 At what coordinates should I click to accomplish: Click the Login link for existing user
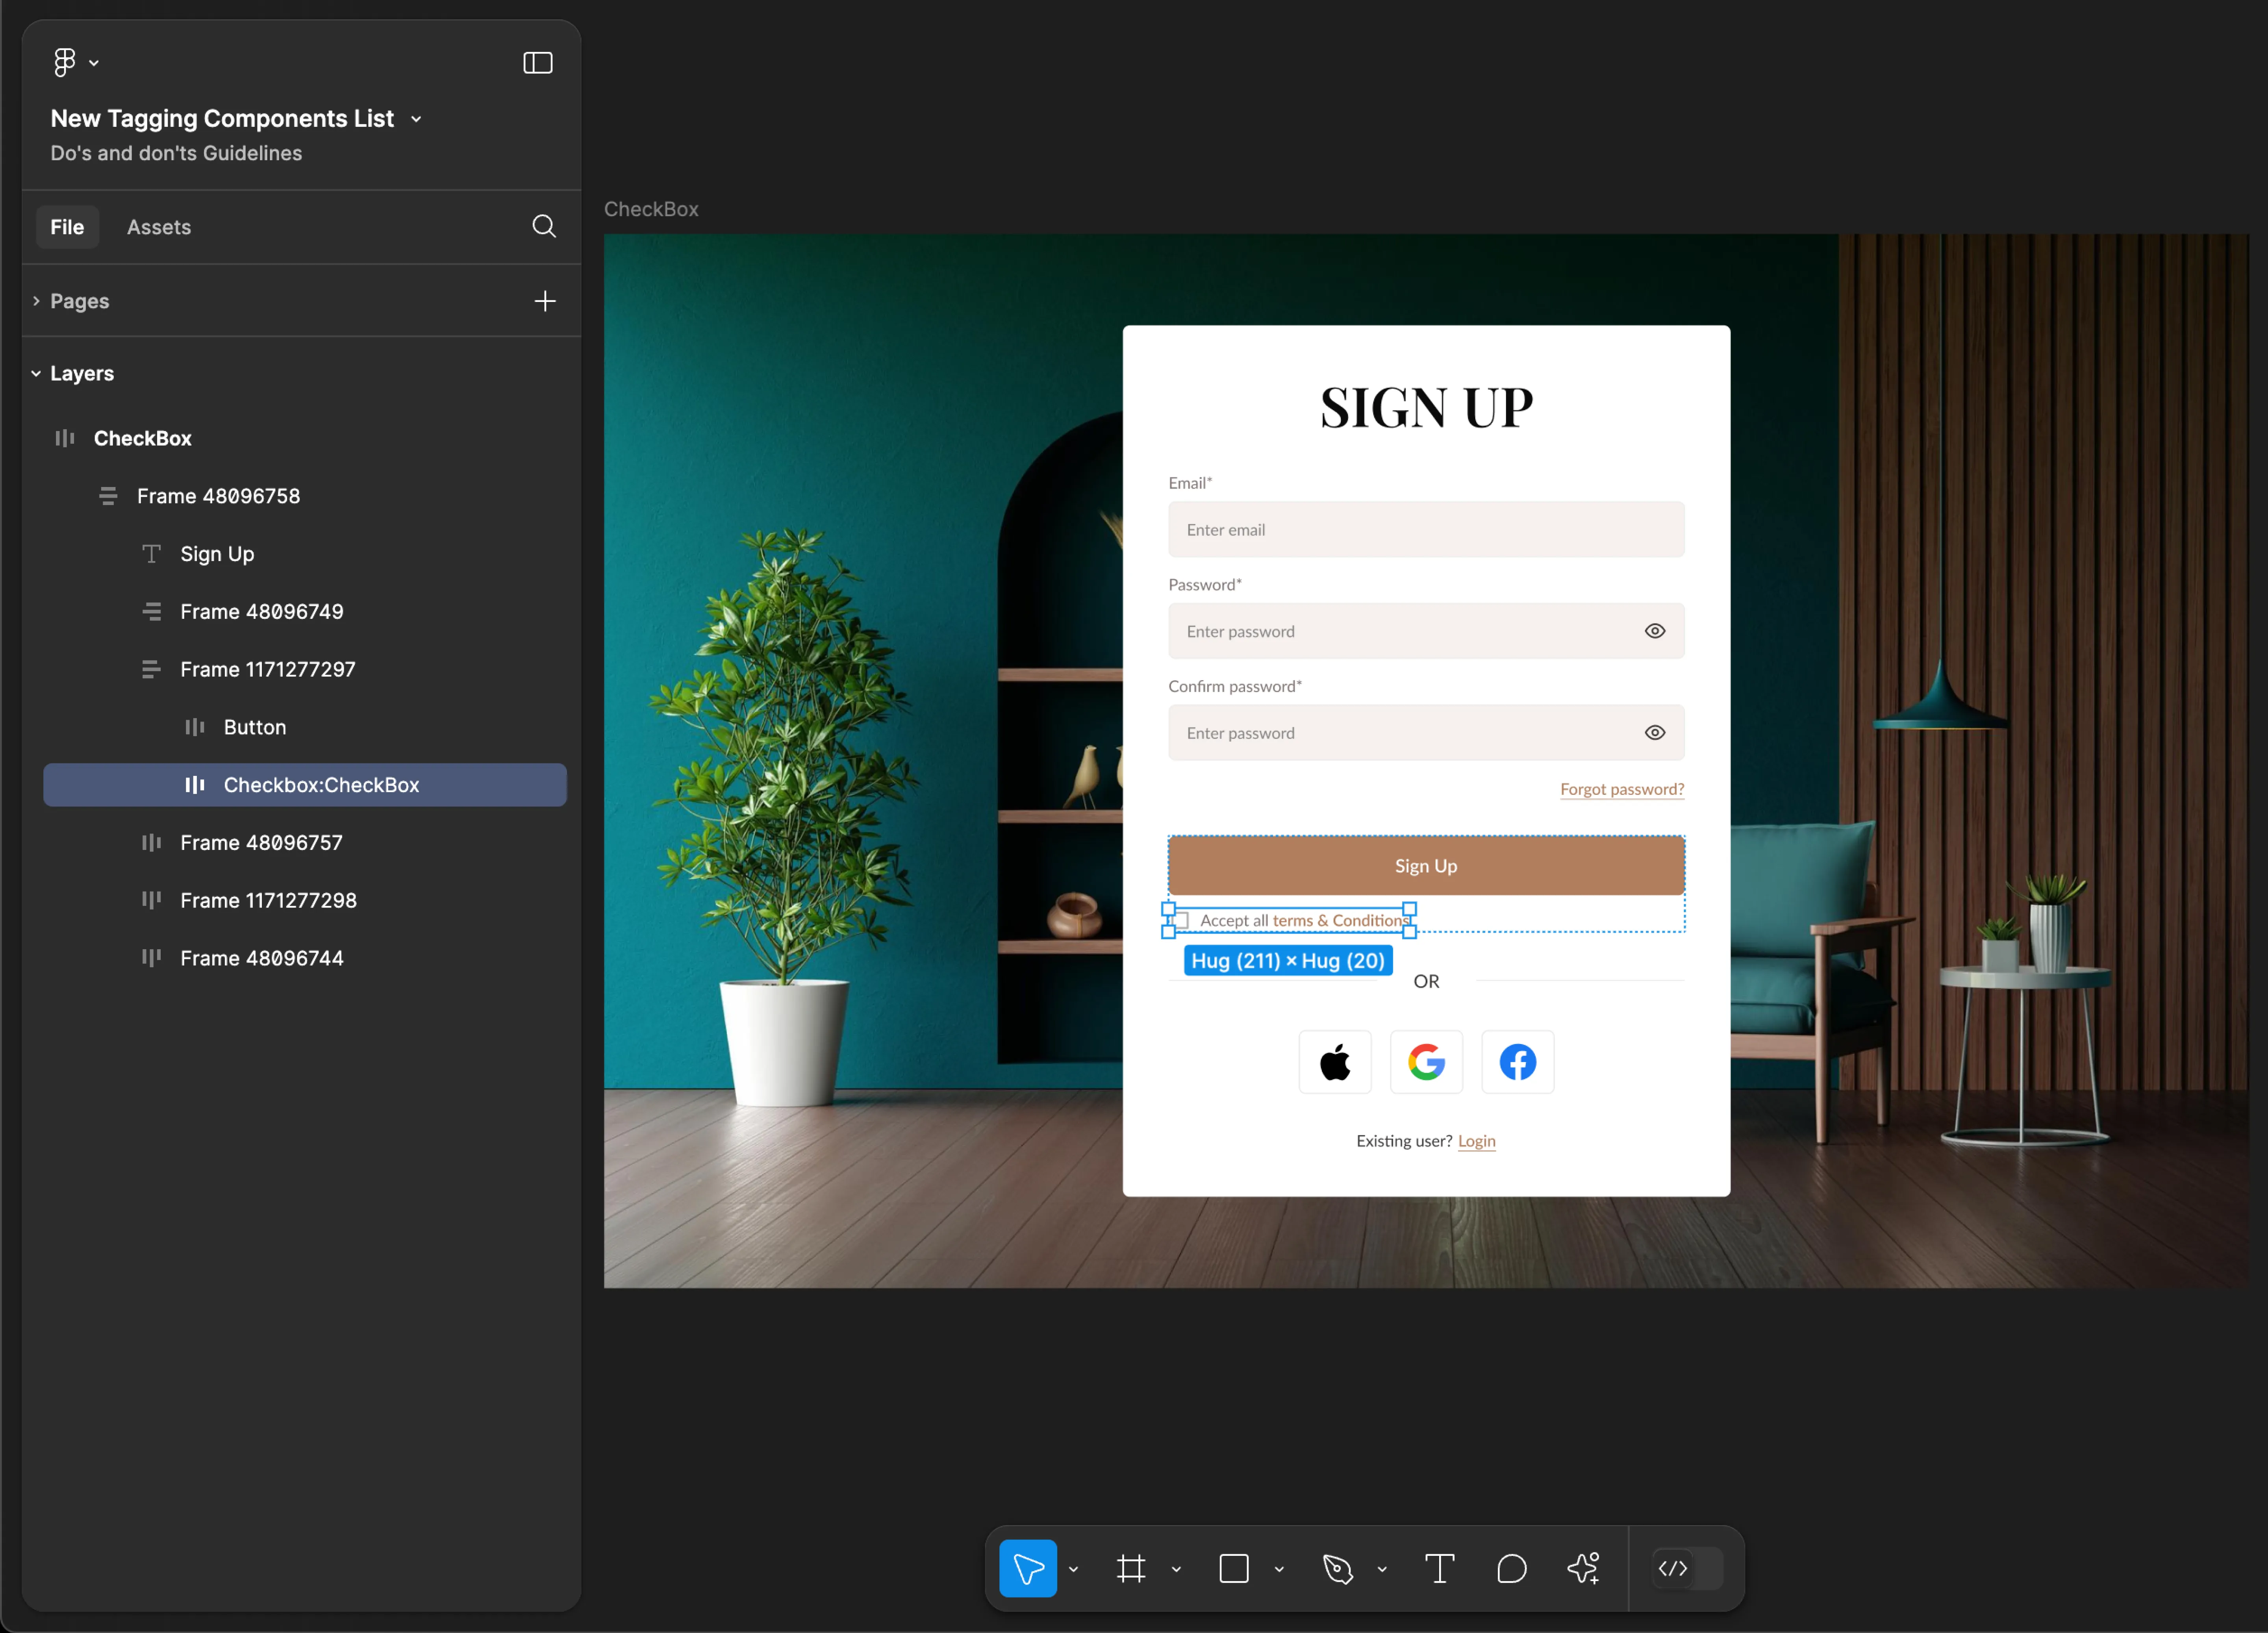[1476, 1140]
